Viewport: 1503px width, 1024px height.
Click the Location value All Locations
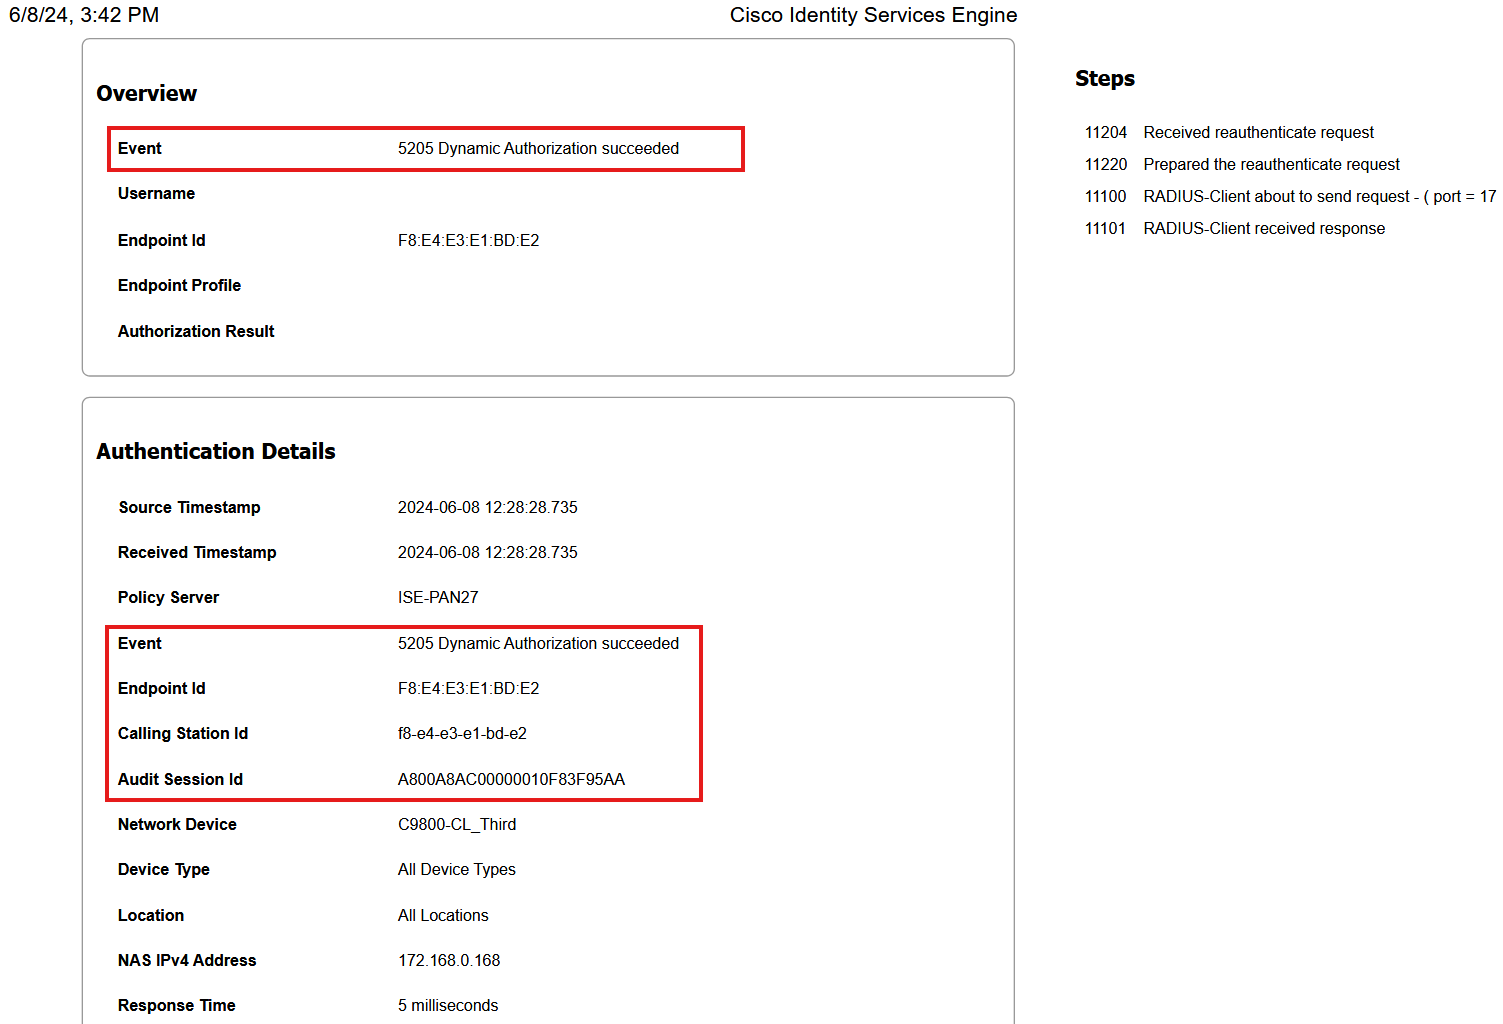point(443,916)
